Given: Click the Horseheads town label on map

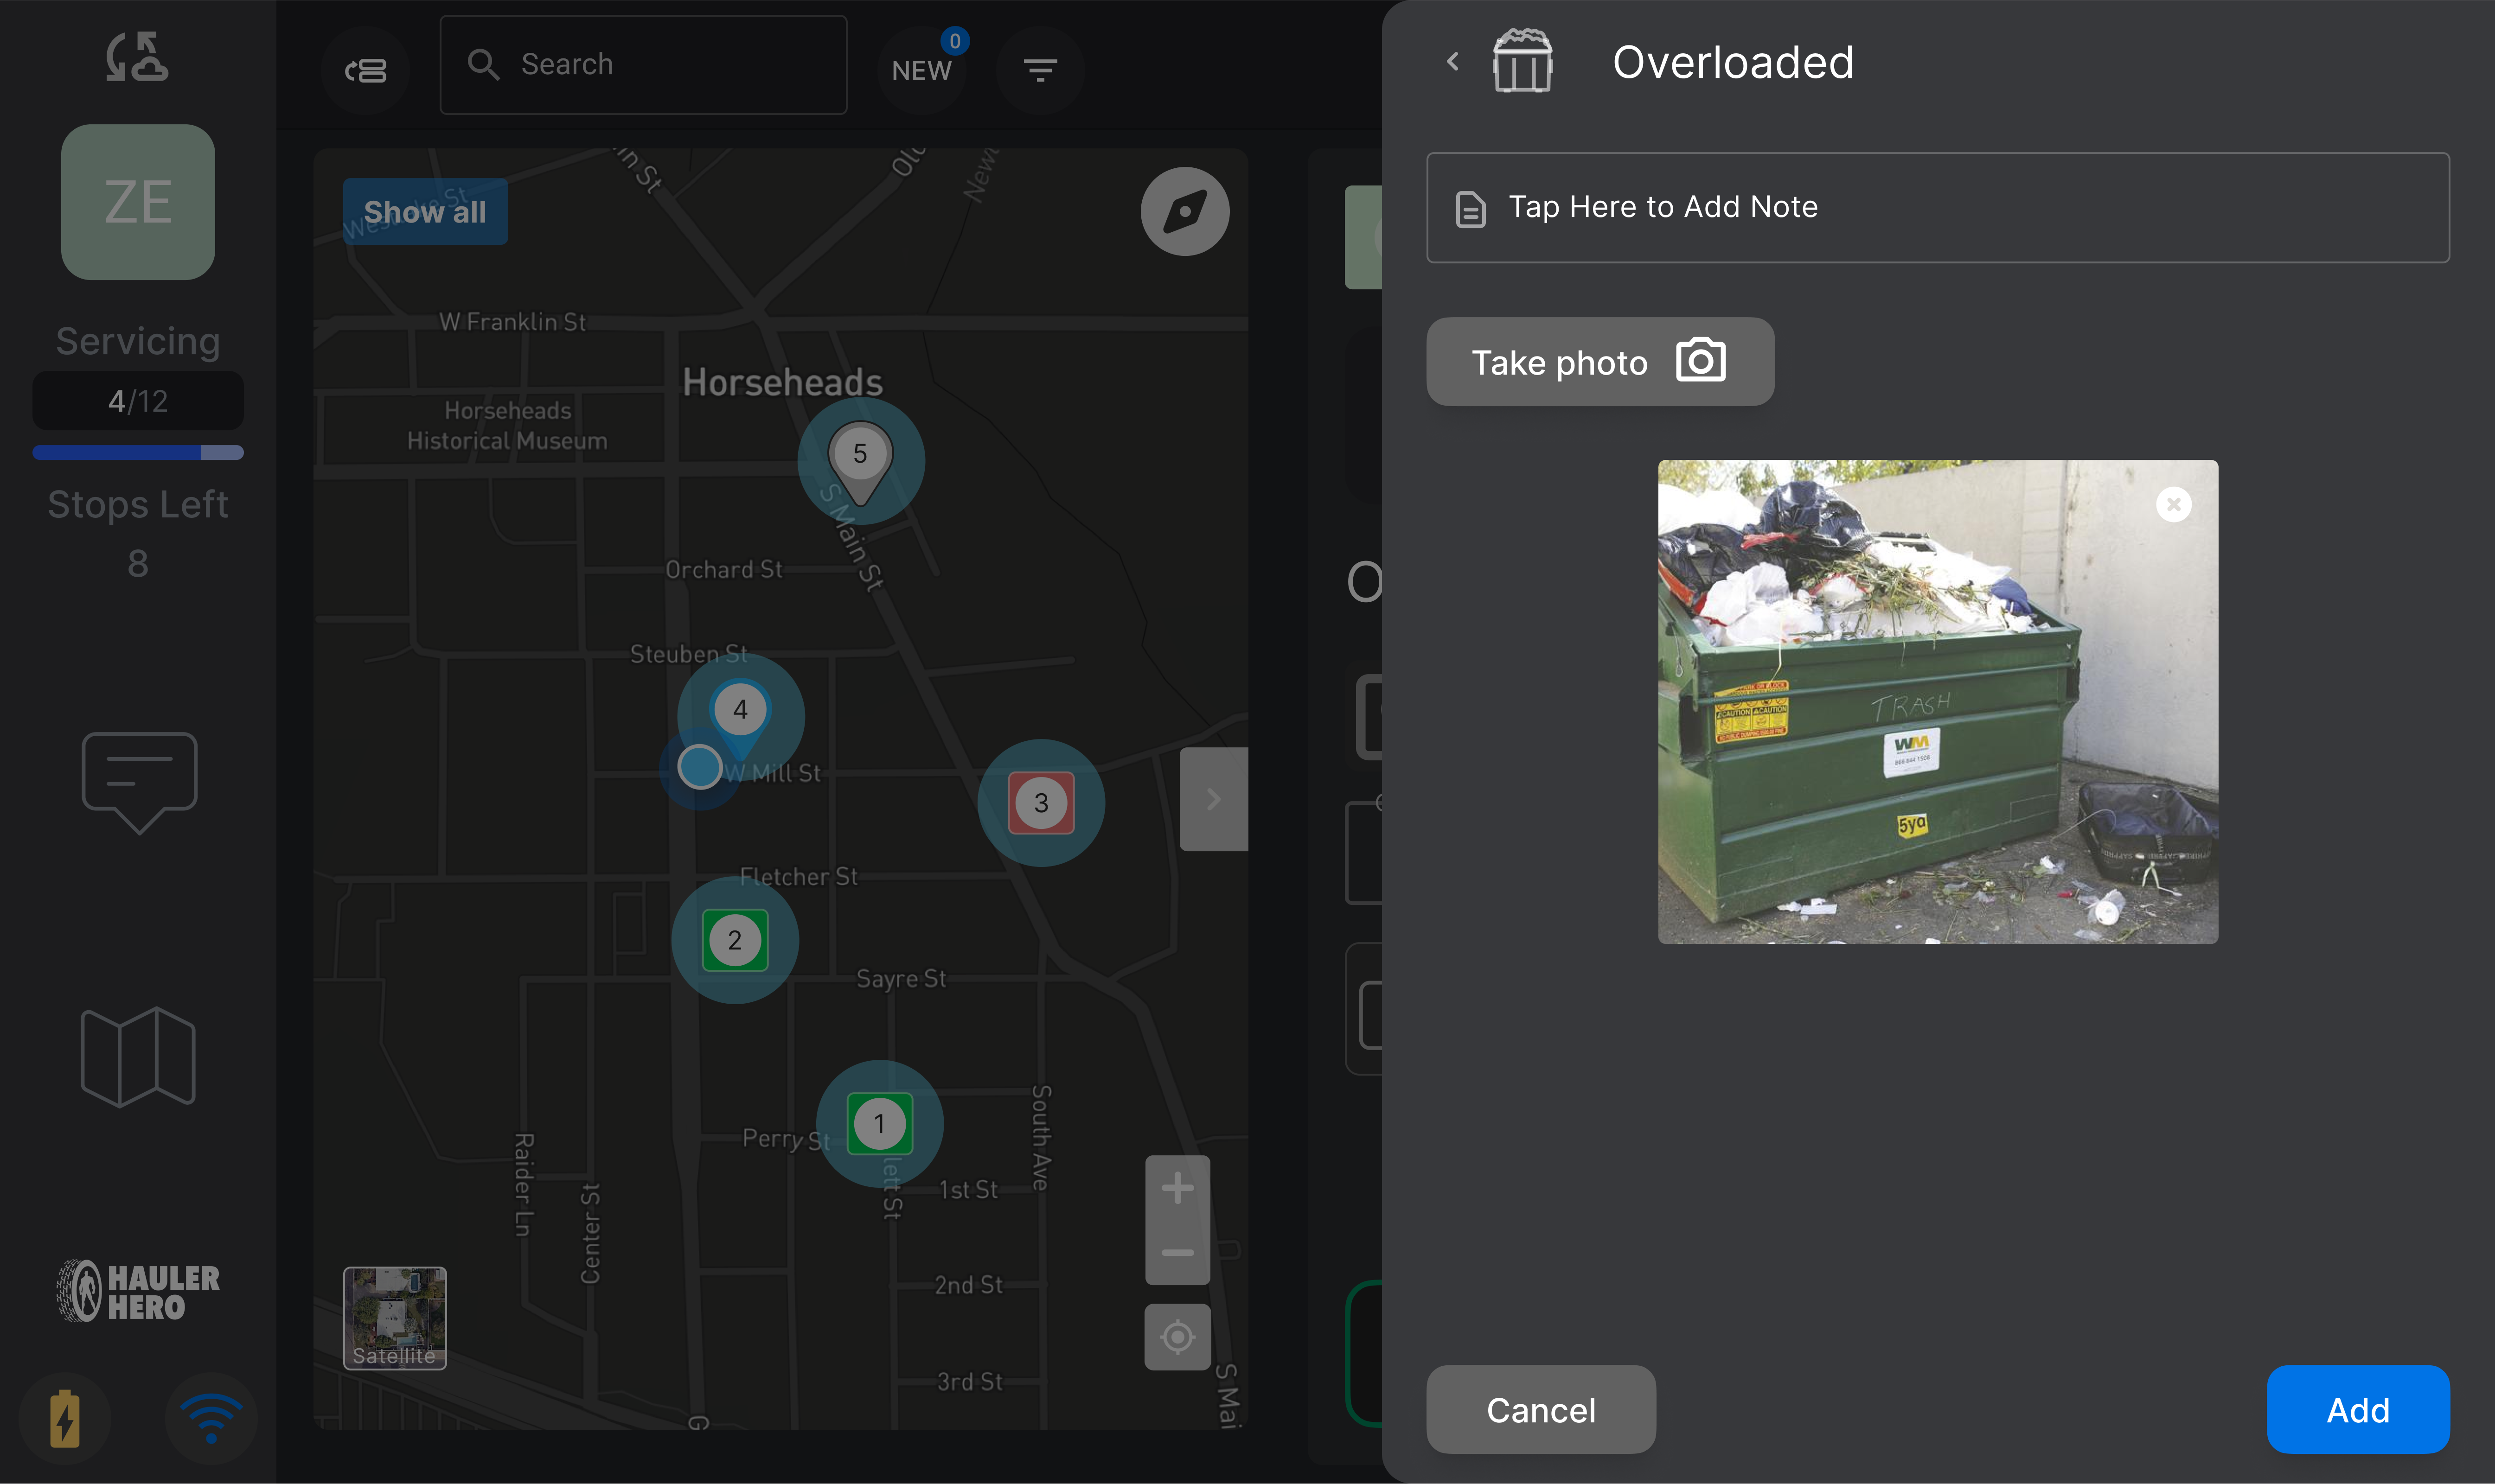Looking at the screenshot, I should point(783,382).
